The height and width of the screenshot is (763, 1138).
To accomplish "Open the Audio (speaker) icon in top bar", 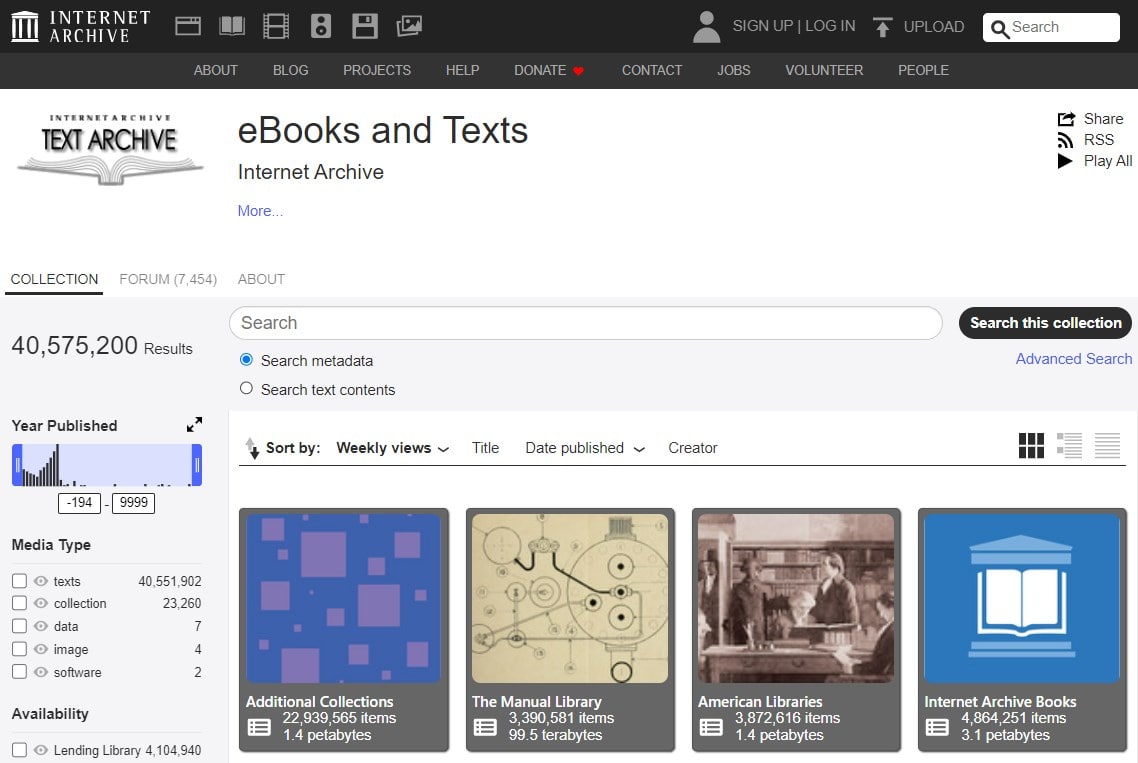I will tap(320, 26).
